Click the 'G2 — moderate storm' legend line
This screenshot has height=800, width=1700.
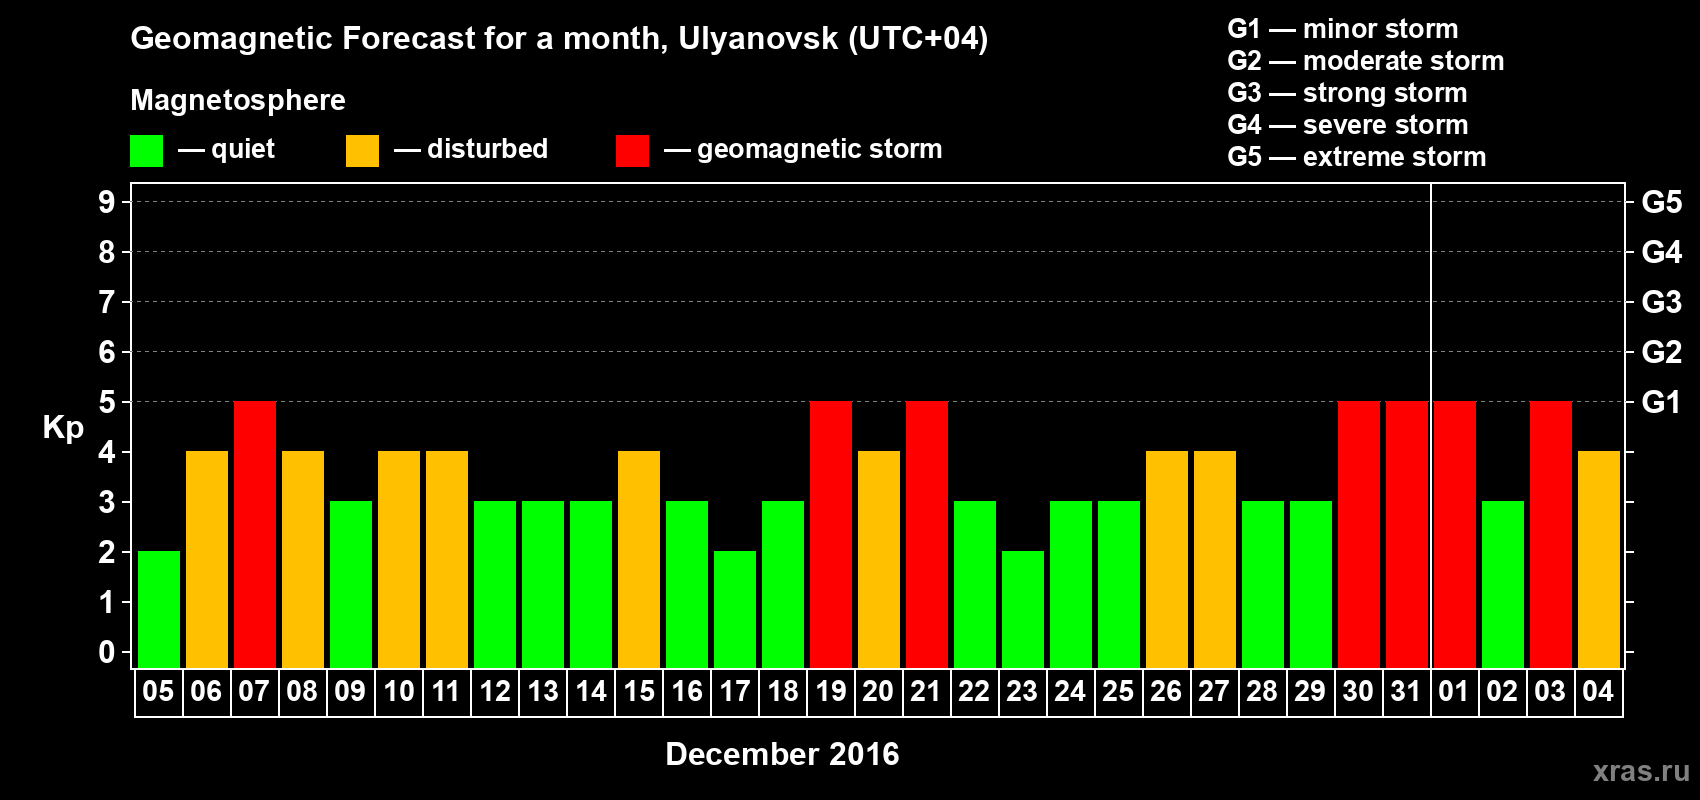point(1366,61)
